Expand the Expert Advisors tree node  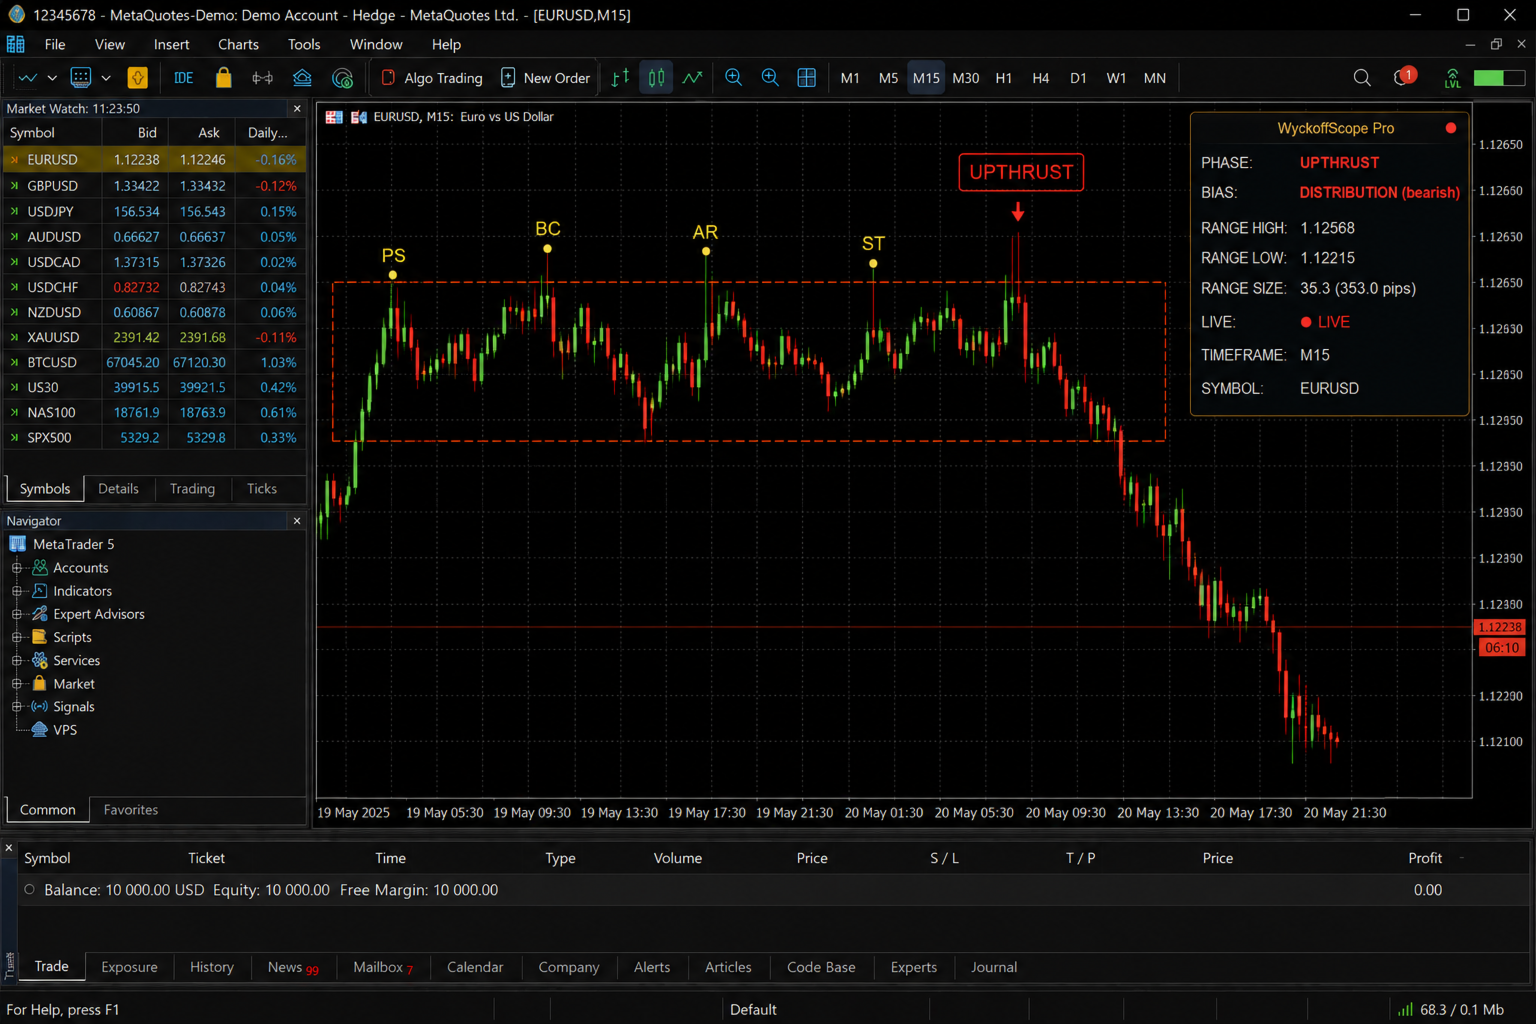coord(17,614)
